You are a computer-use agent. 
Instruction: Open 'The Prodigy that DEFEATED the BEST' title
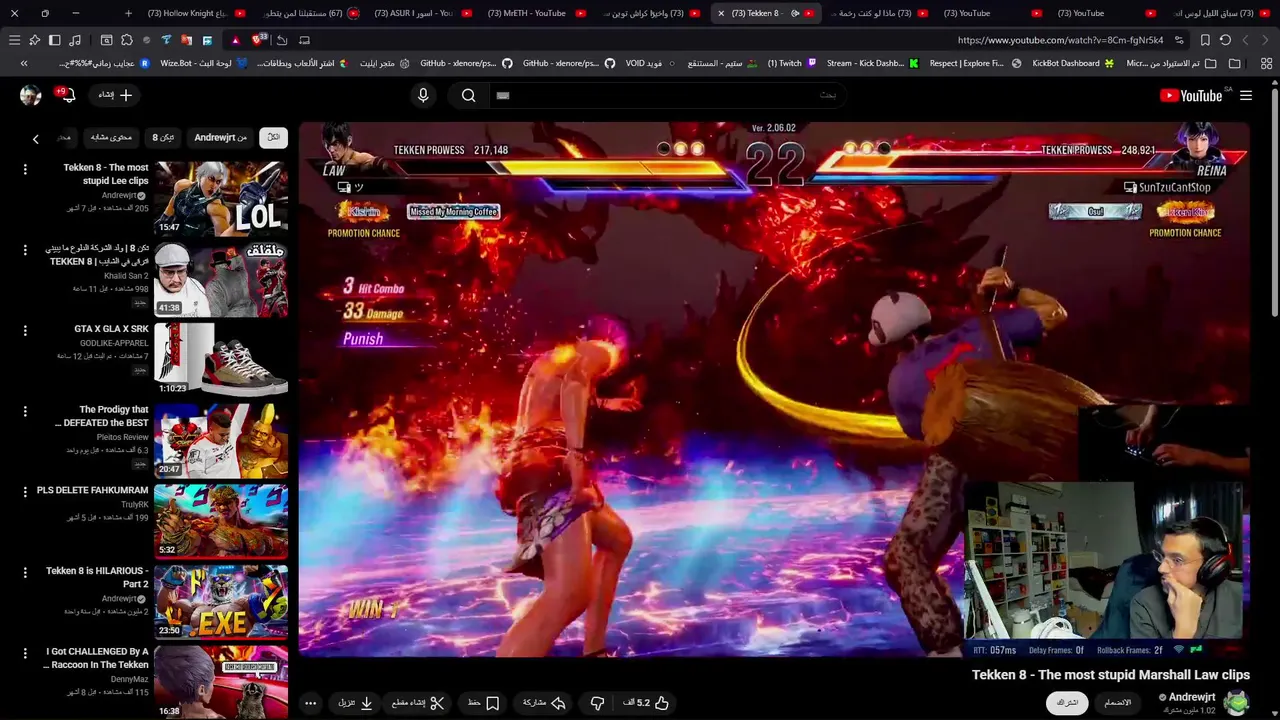(101, 416)
